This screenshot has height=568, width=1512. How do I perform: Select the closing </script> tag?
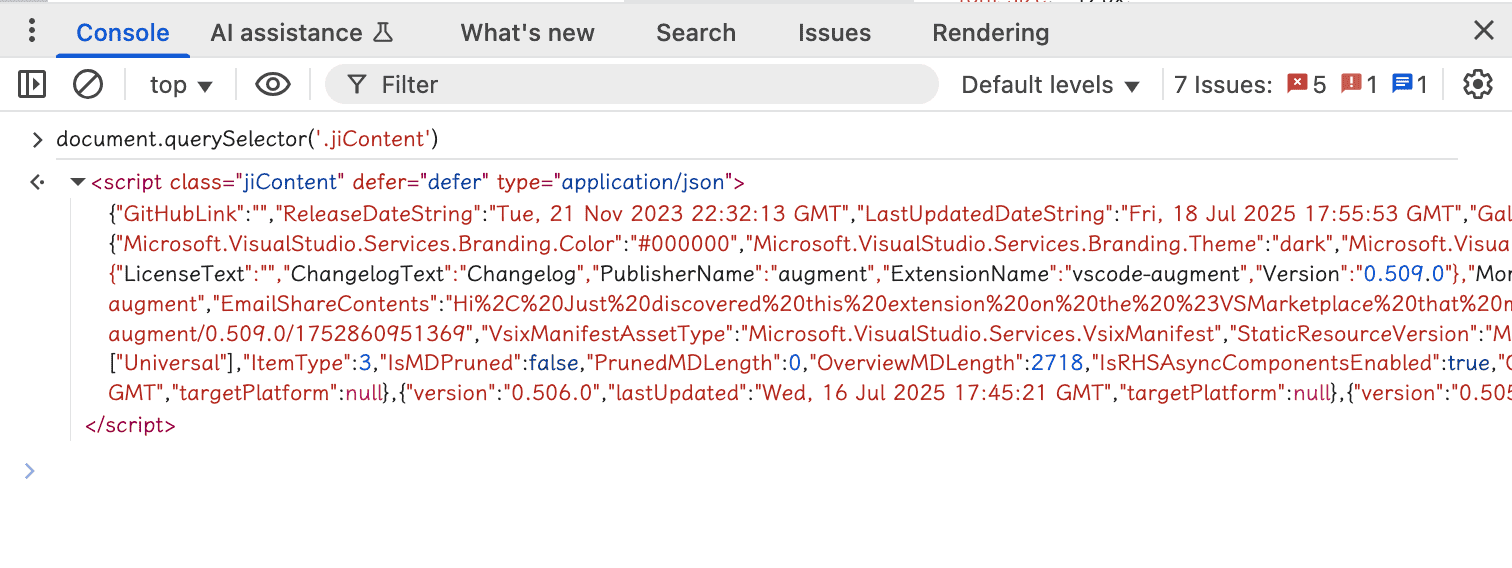click(131, 425)
